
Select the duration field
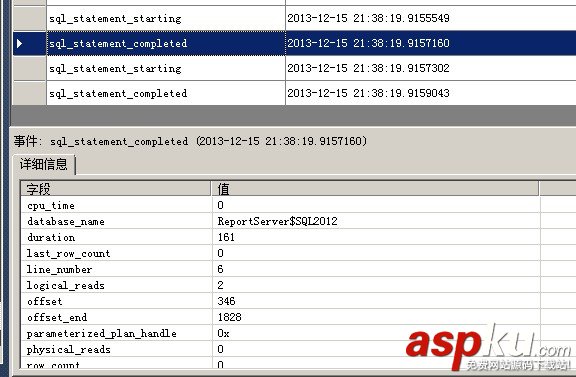pos(51,237)
